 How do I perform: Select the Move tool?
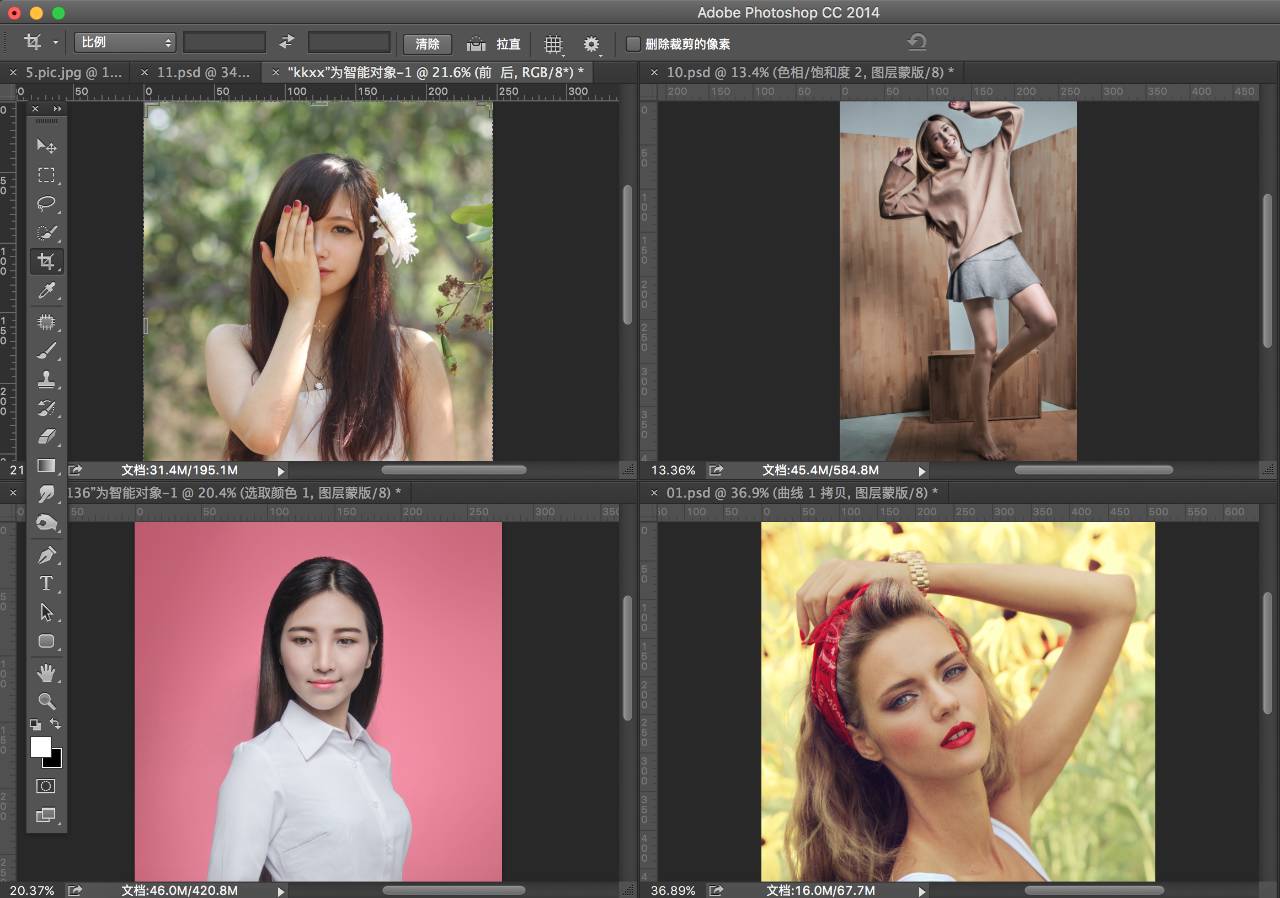click(x=46, y=146)
